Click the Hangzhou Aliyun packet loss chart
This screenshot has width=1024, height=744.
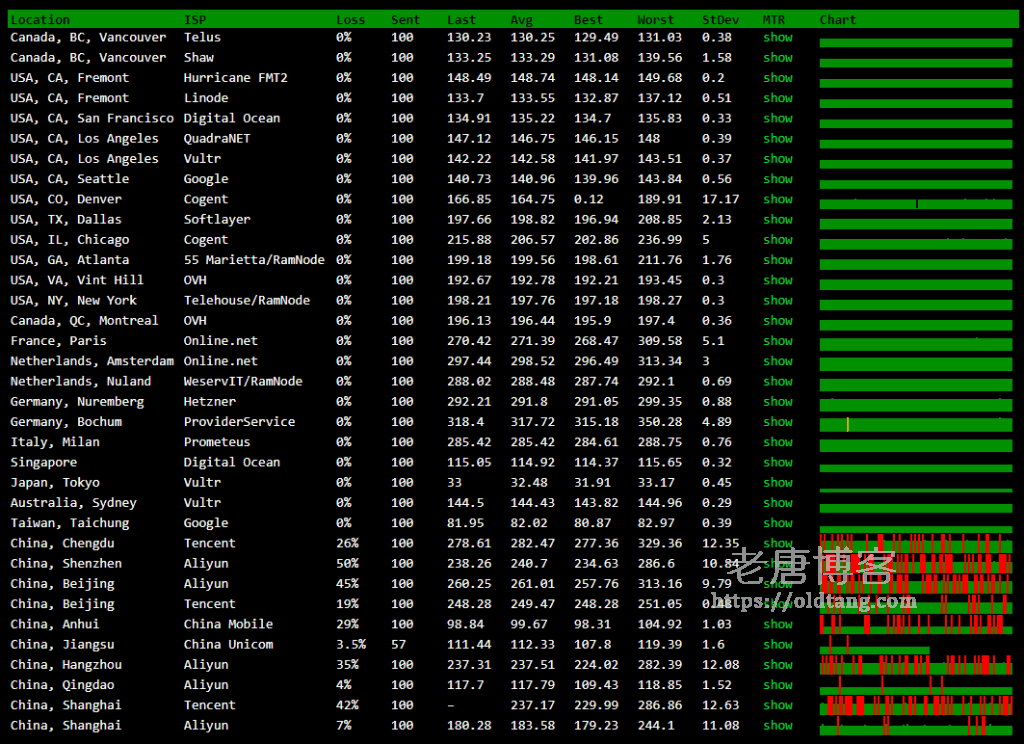coord(916,666)
